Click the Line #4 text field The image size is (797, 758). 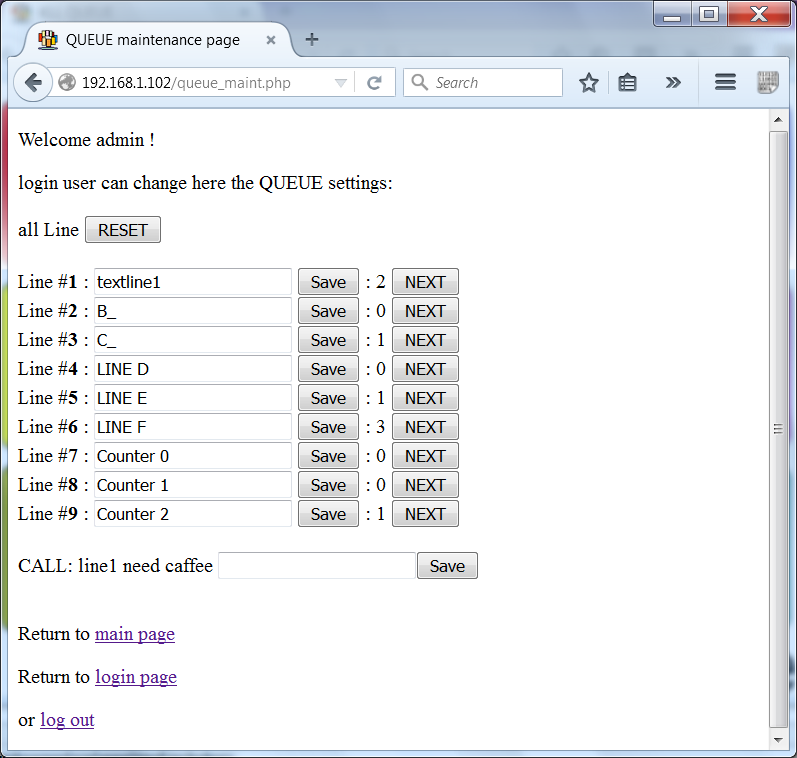192,369
